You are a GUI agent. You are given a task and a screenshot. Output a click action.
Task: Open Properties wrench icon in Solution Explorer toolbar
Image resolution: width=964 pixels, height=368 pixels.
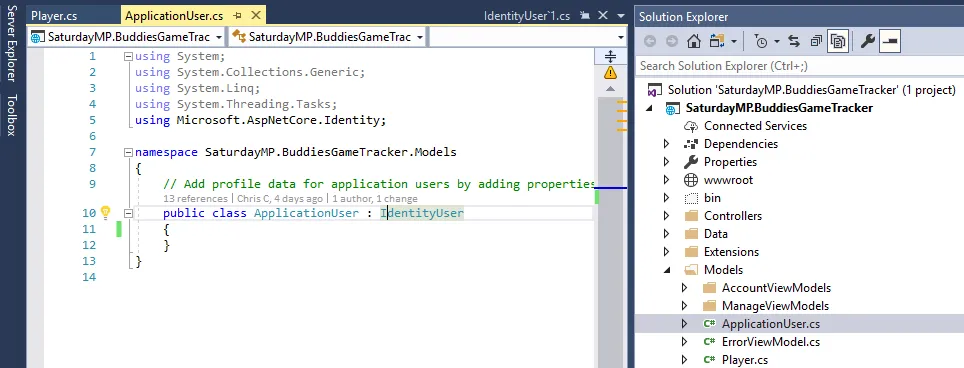(x=867, y=41)
